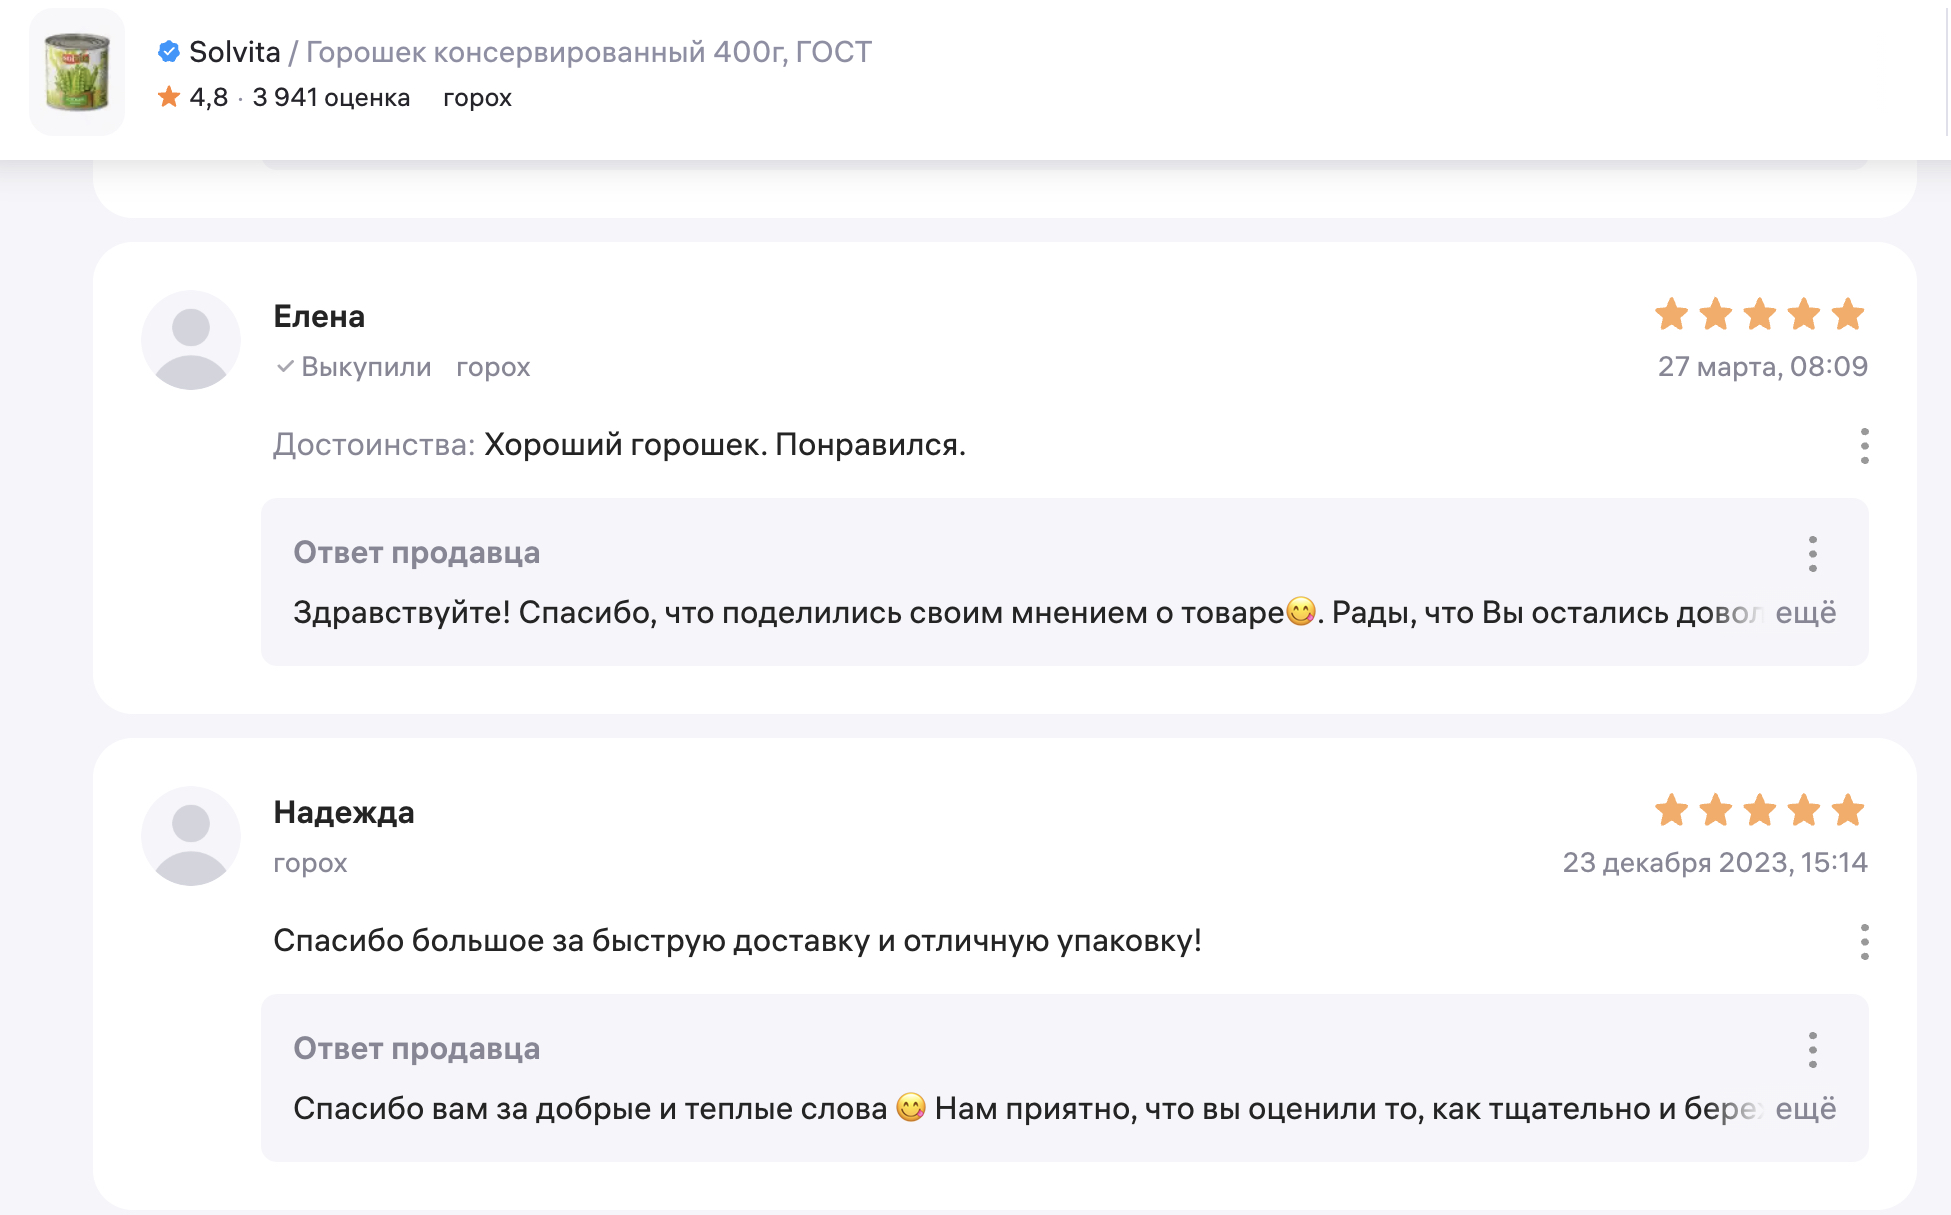Click the горох variant tag in header
This screenshot has height=1215, width=1951.
coord(477,98)
